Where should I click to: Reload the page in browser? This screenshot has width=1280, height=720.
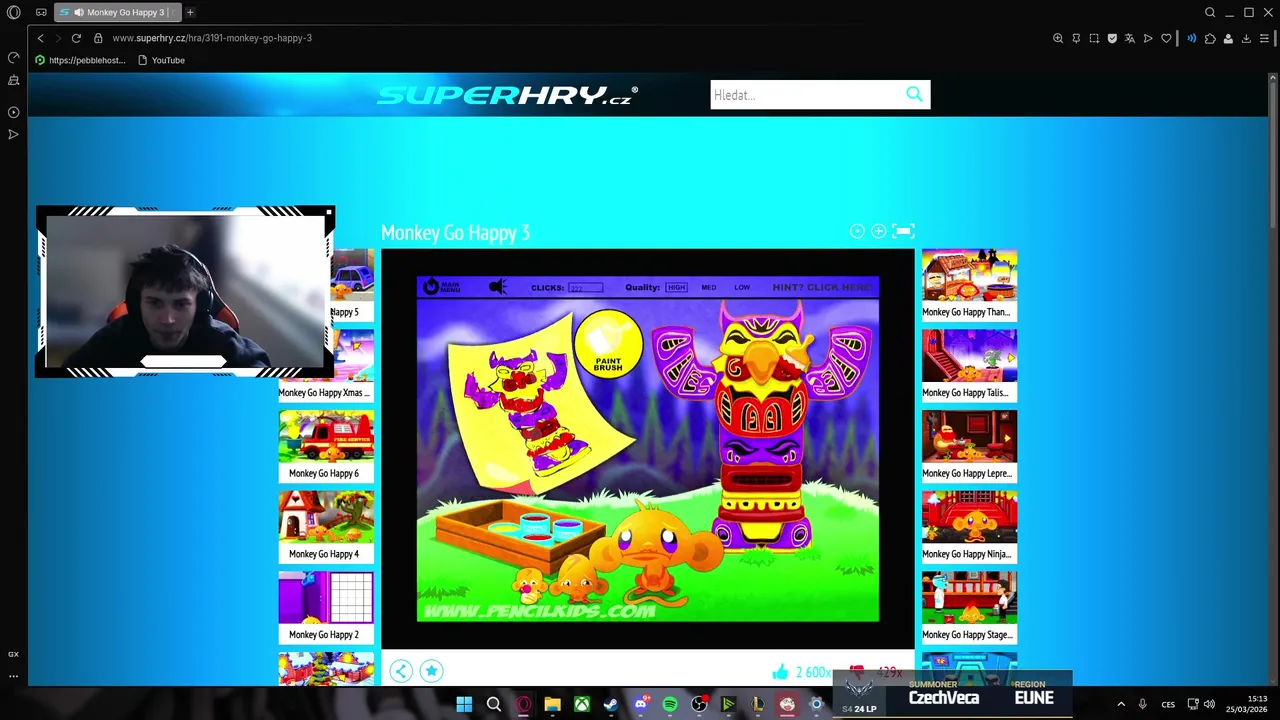[x=76, y=38]
